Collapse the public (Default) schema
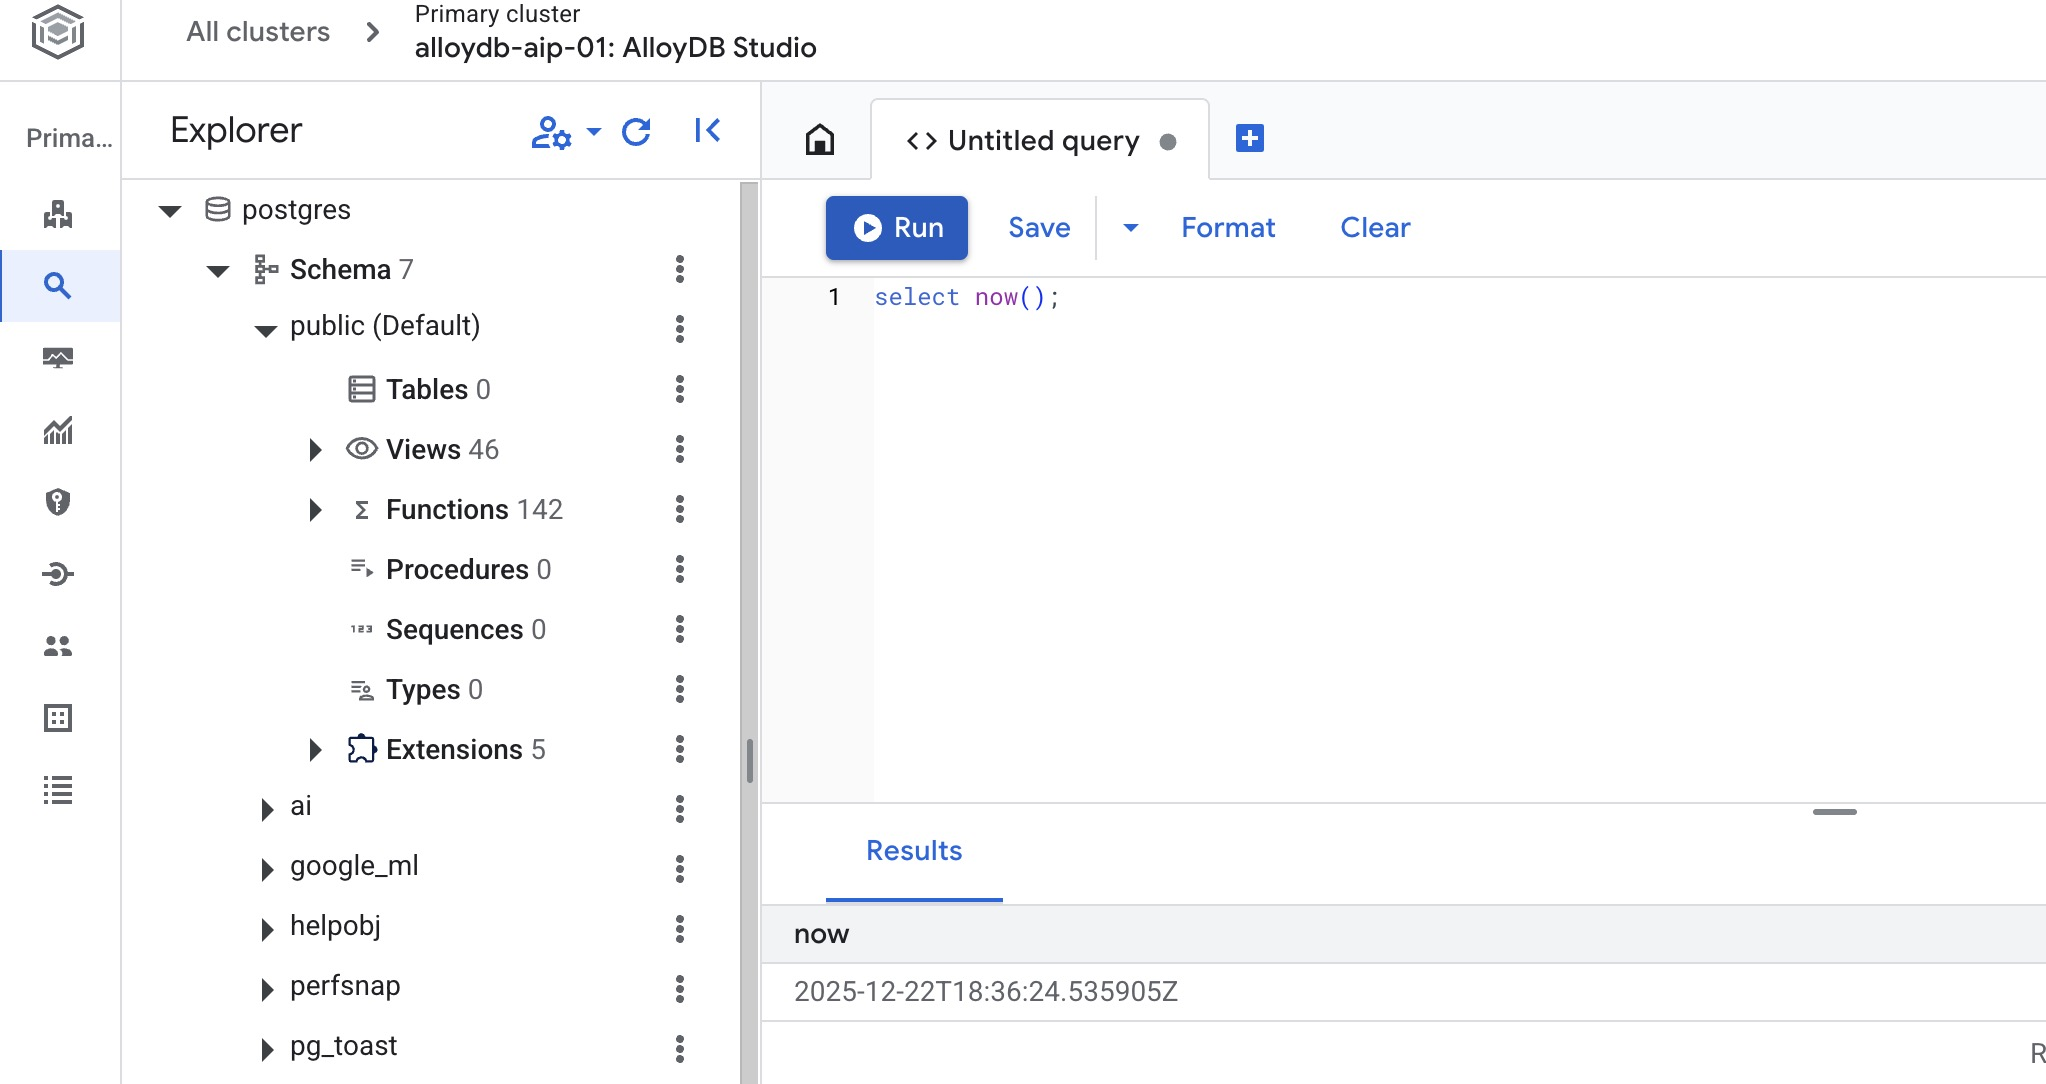Screen dimensions: 2046x1084 265,330
